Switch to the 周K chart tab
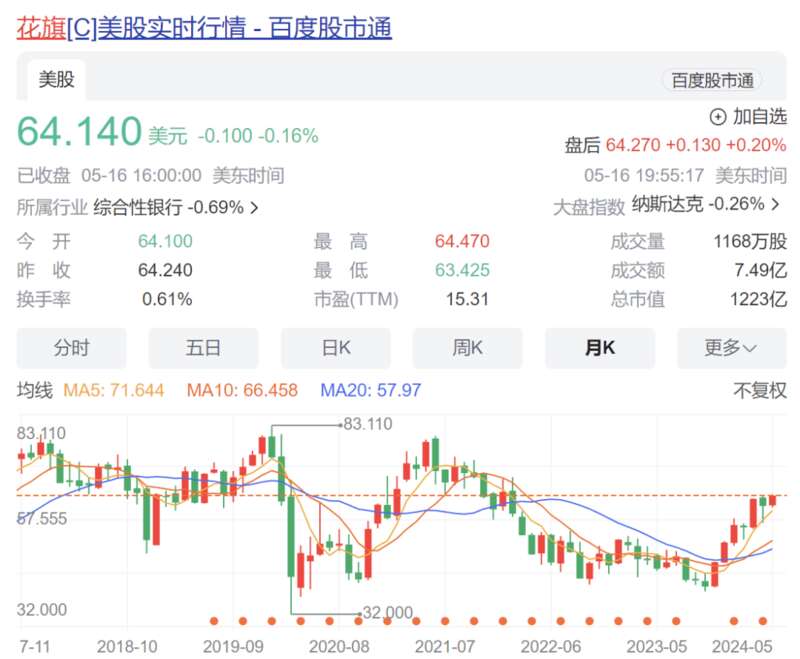The width and height of the screenshot is (800, 659). (467, 348)
